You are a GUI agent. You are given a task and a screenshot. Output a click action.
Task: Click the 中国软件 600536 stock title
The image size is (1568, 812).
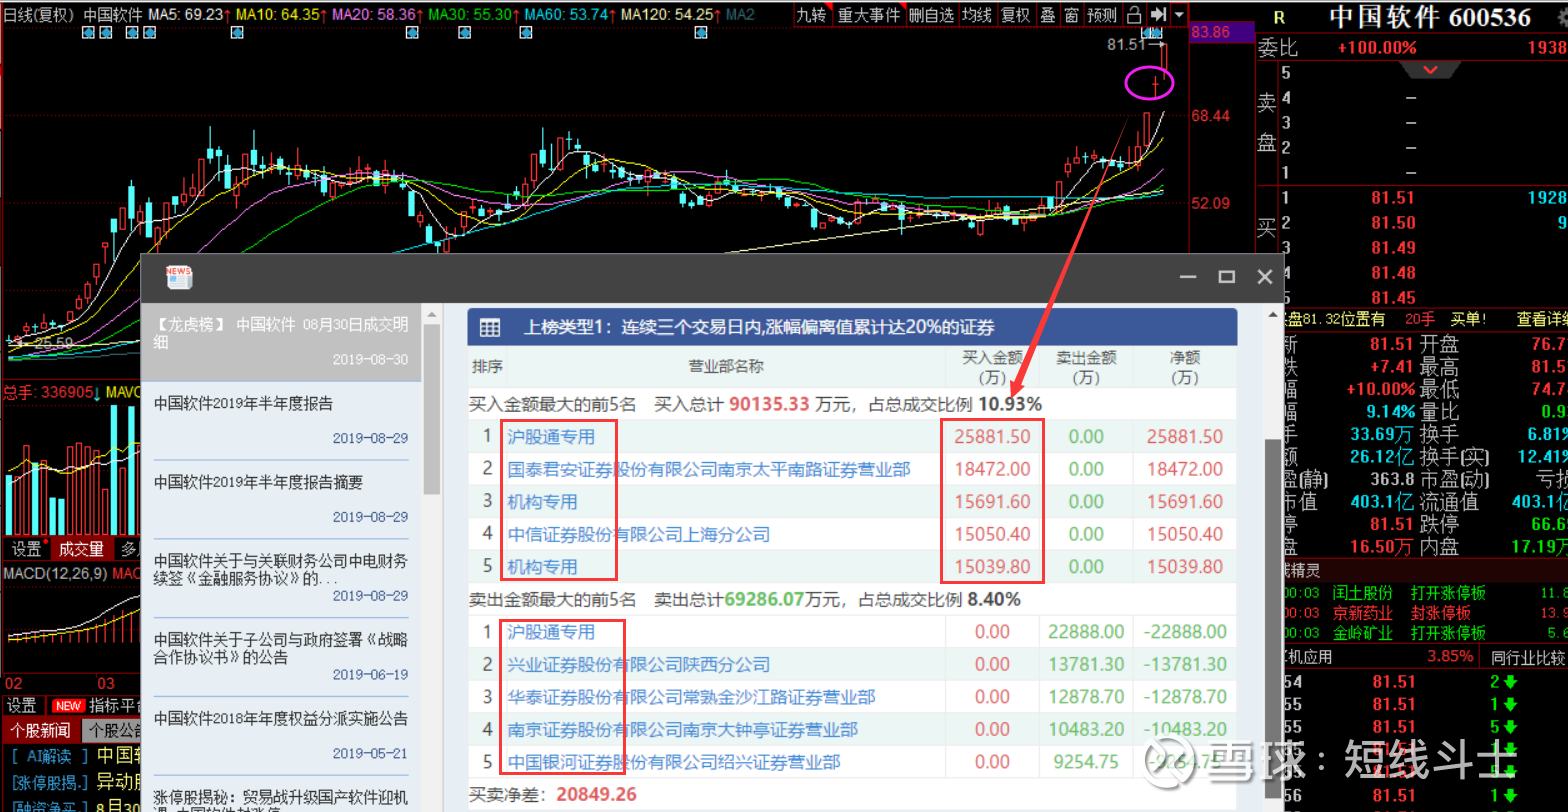point(1430,17)
